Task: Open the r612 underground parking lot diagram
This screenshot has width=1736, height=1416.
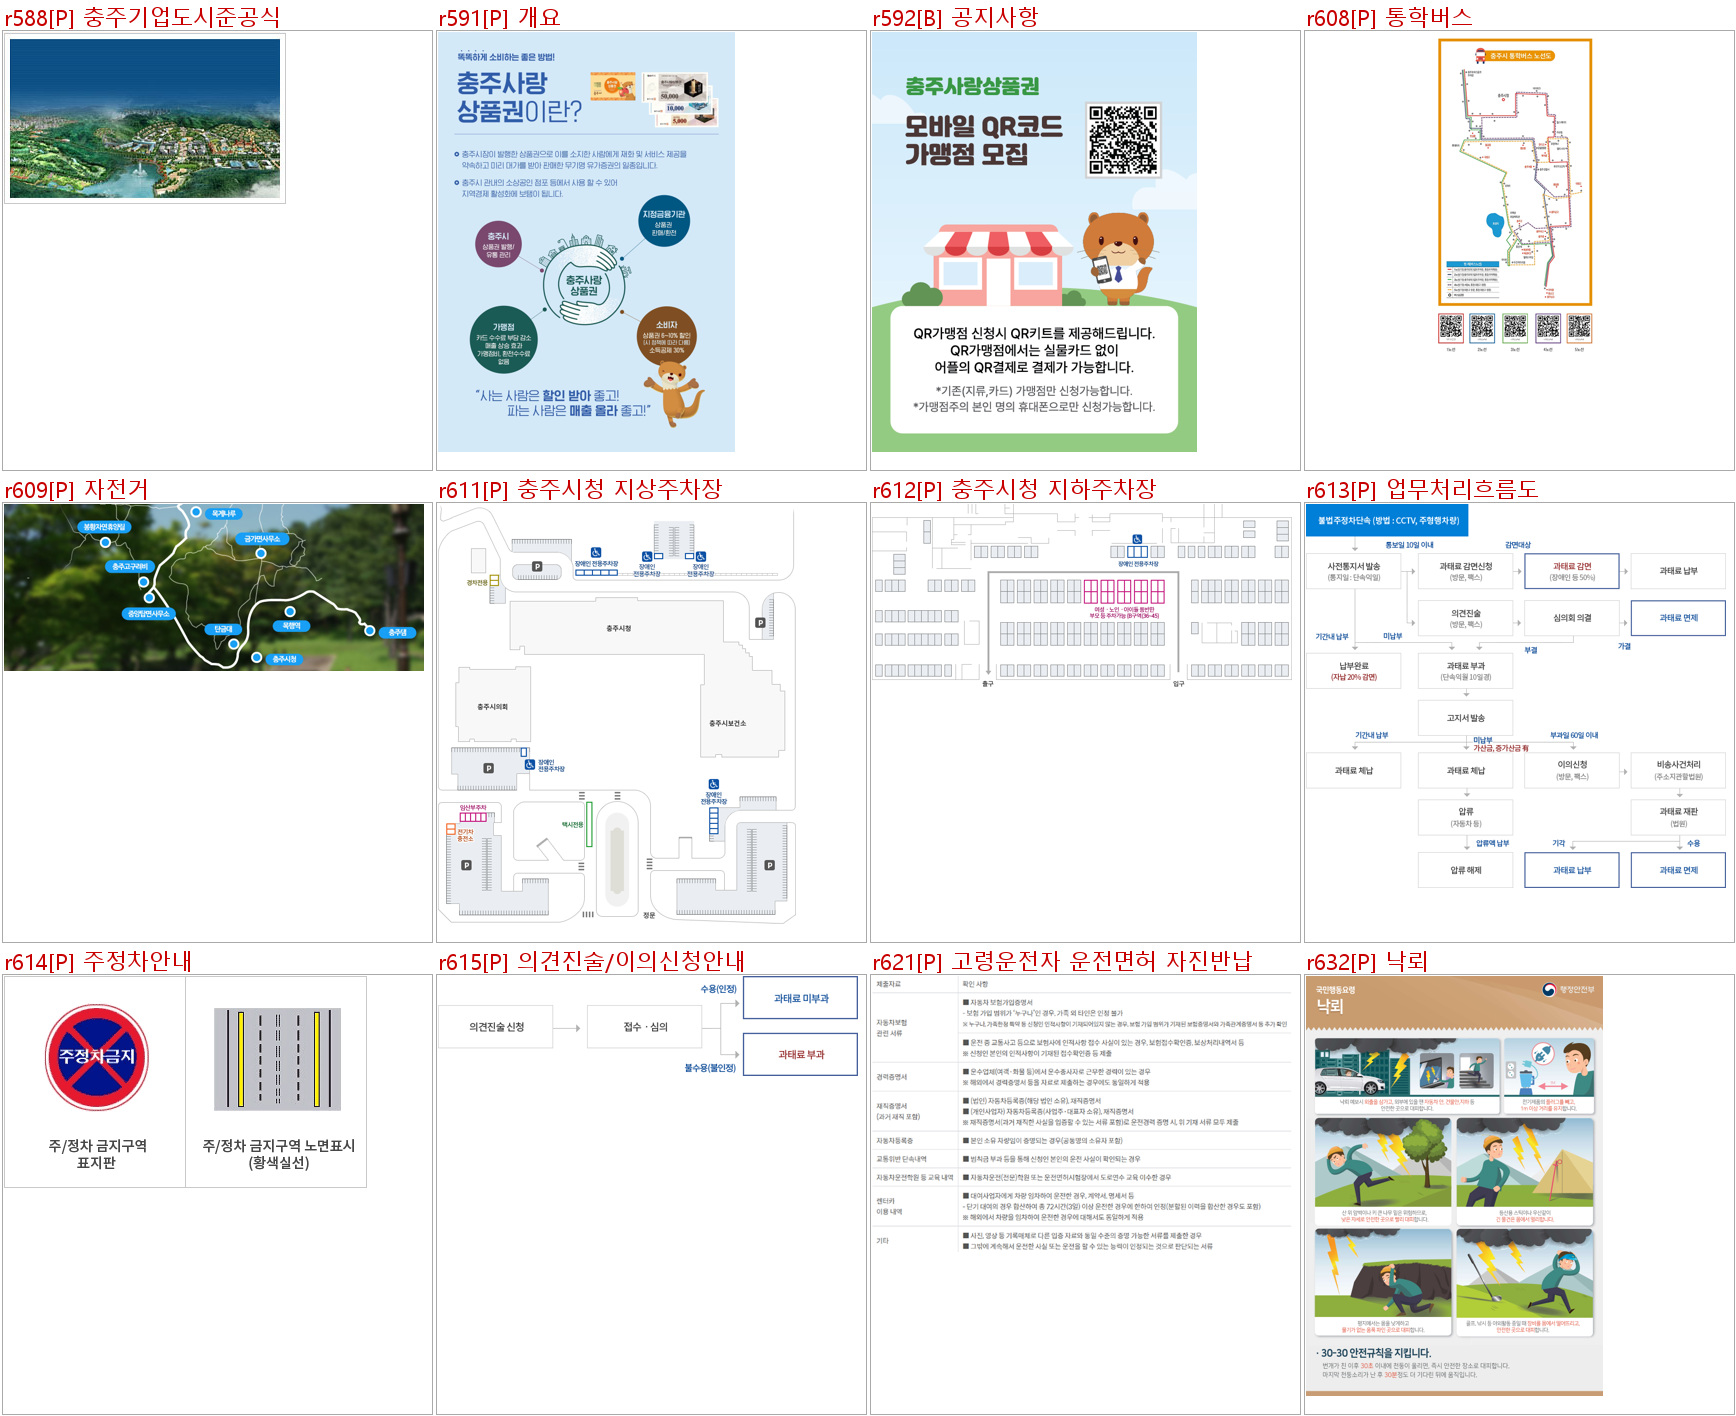Action: pos(1082,596)
